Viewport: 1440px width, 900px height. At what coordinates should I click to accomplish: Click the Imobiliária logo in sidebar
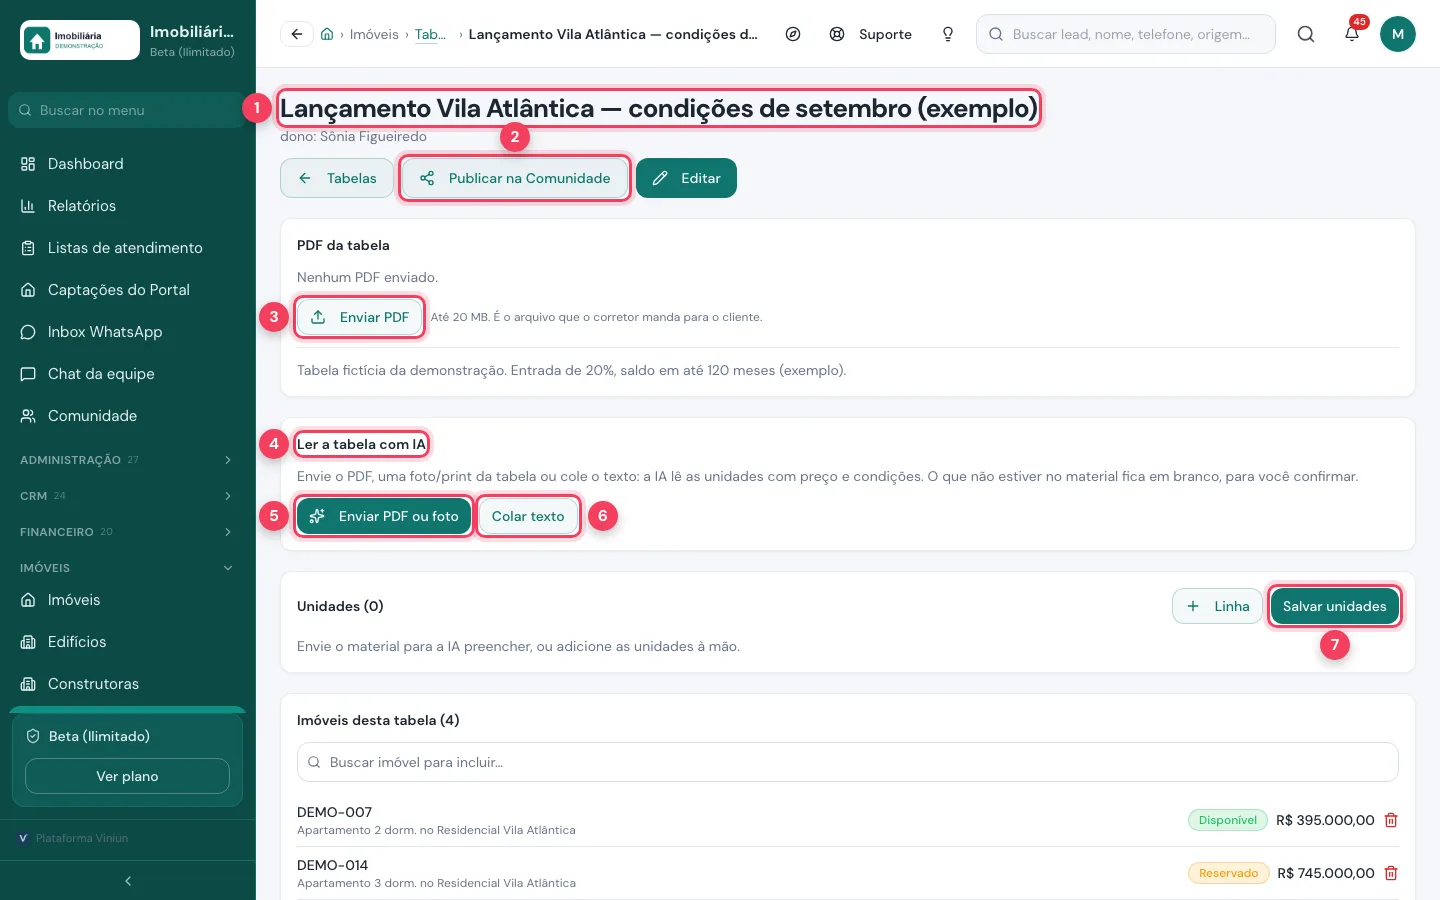pyautogui.click(x=80, y=40)
